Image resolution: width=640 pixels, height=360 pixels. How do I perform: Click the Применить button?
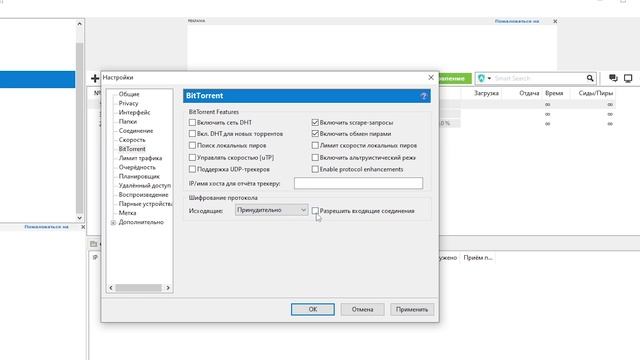412,309
